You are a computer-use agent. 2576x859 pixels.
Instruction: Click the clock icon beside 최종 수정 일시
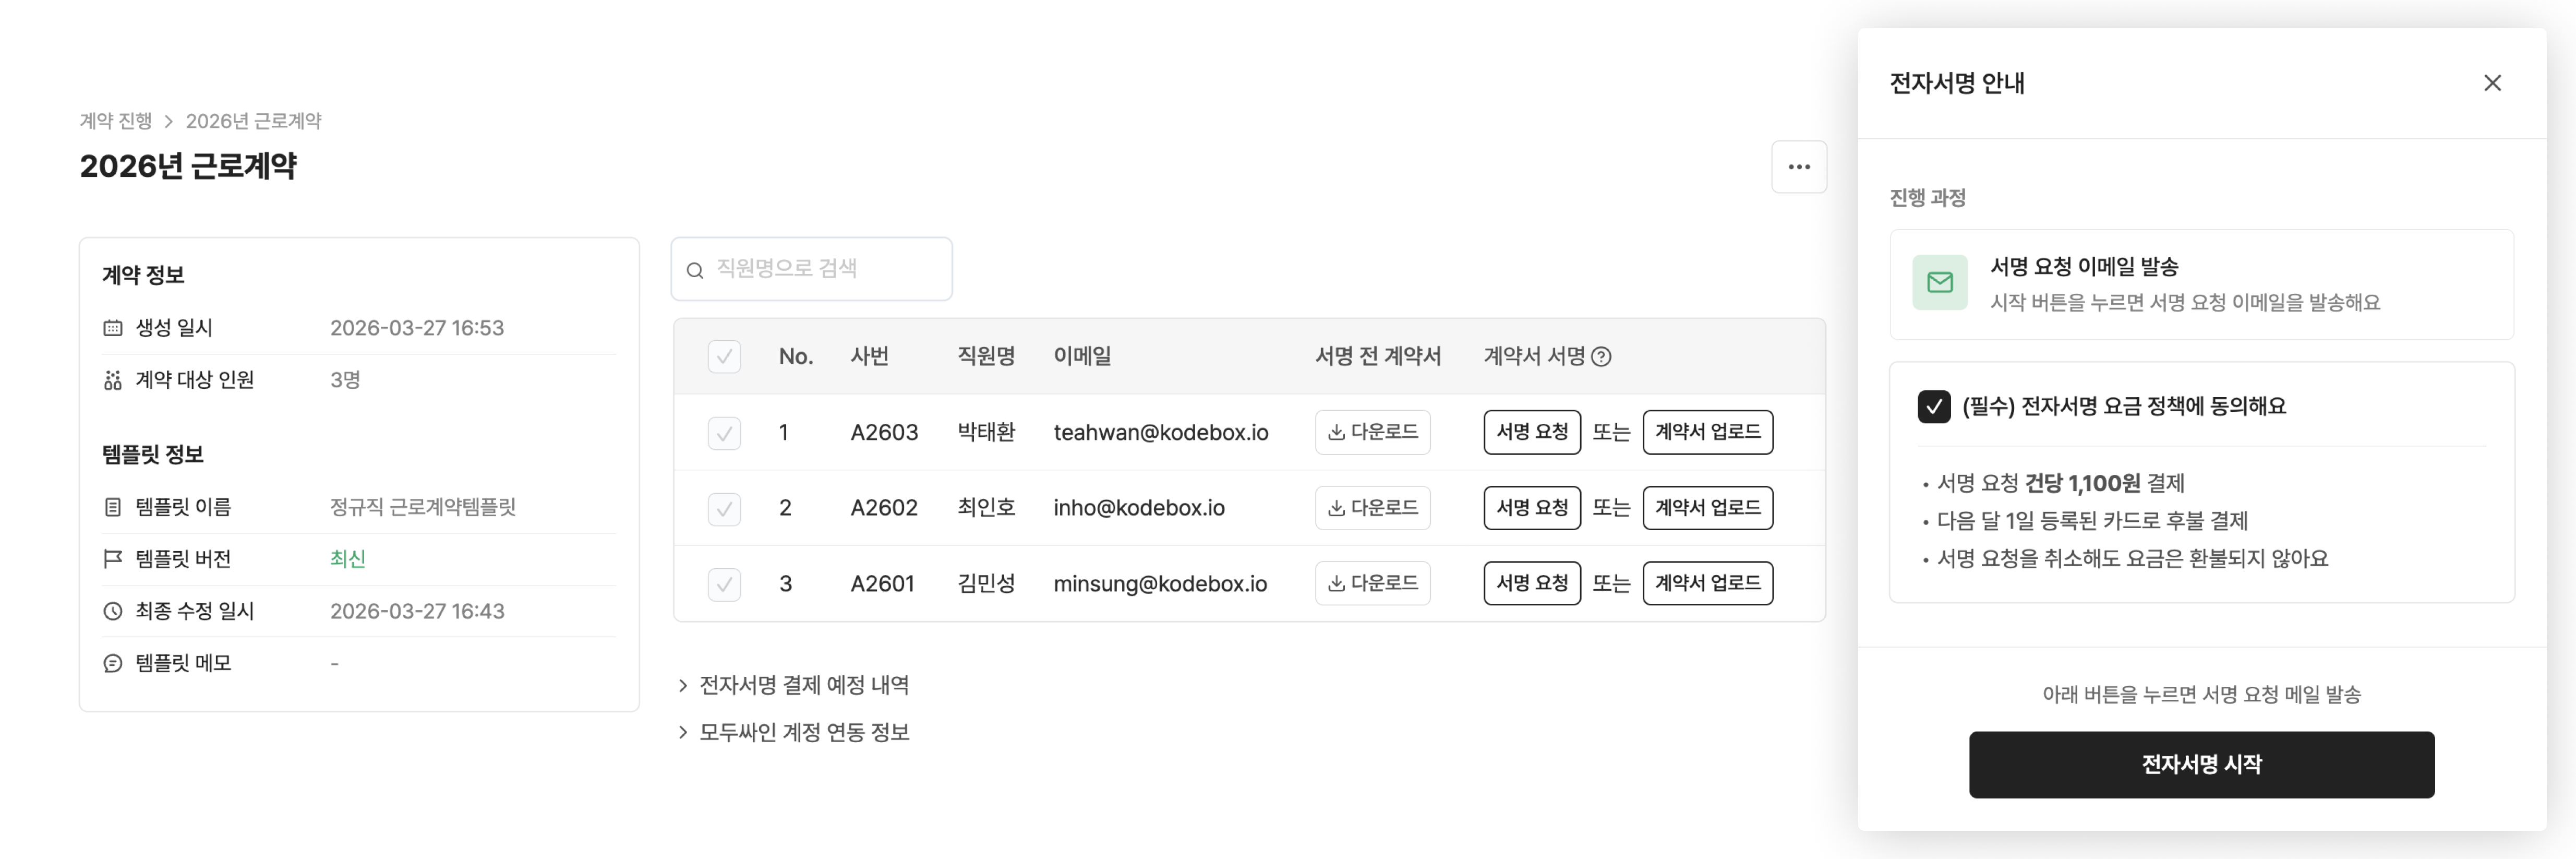(112, 611)
